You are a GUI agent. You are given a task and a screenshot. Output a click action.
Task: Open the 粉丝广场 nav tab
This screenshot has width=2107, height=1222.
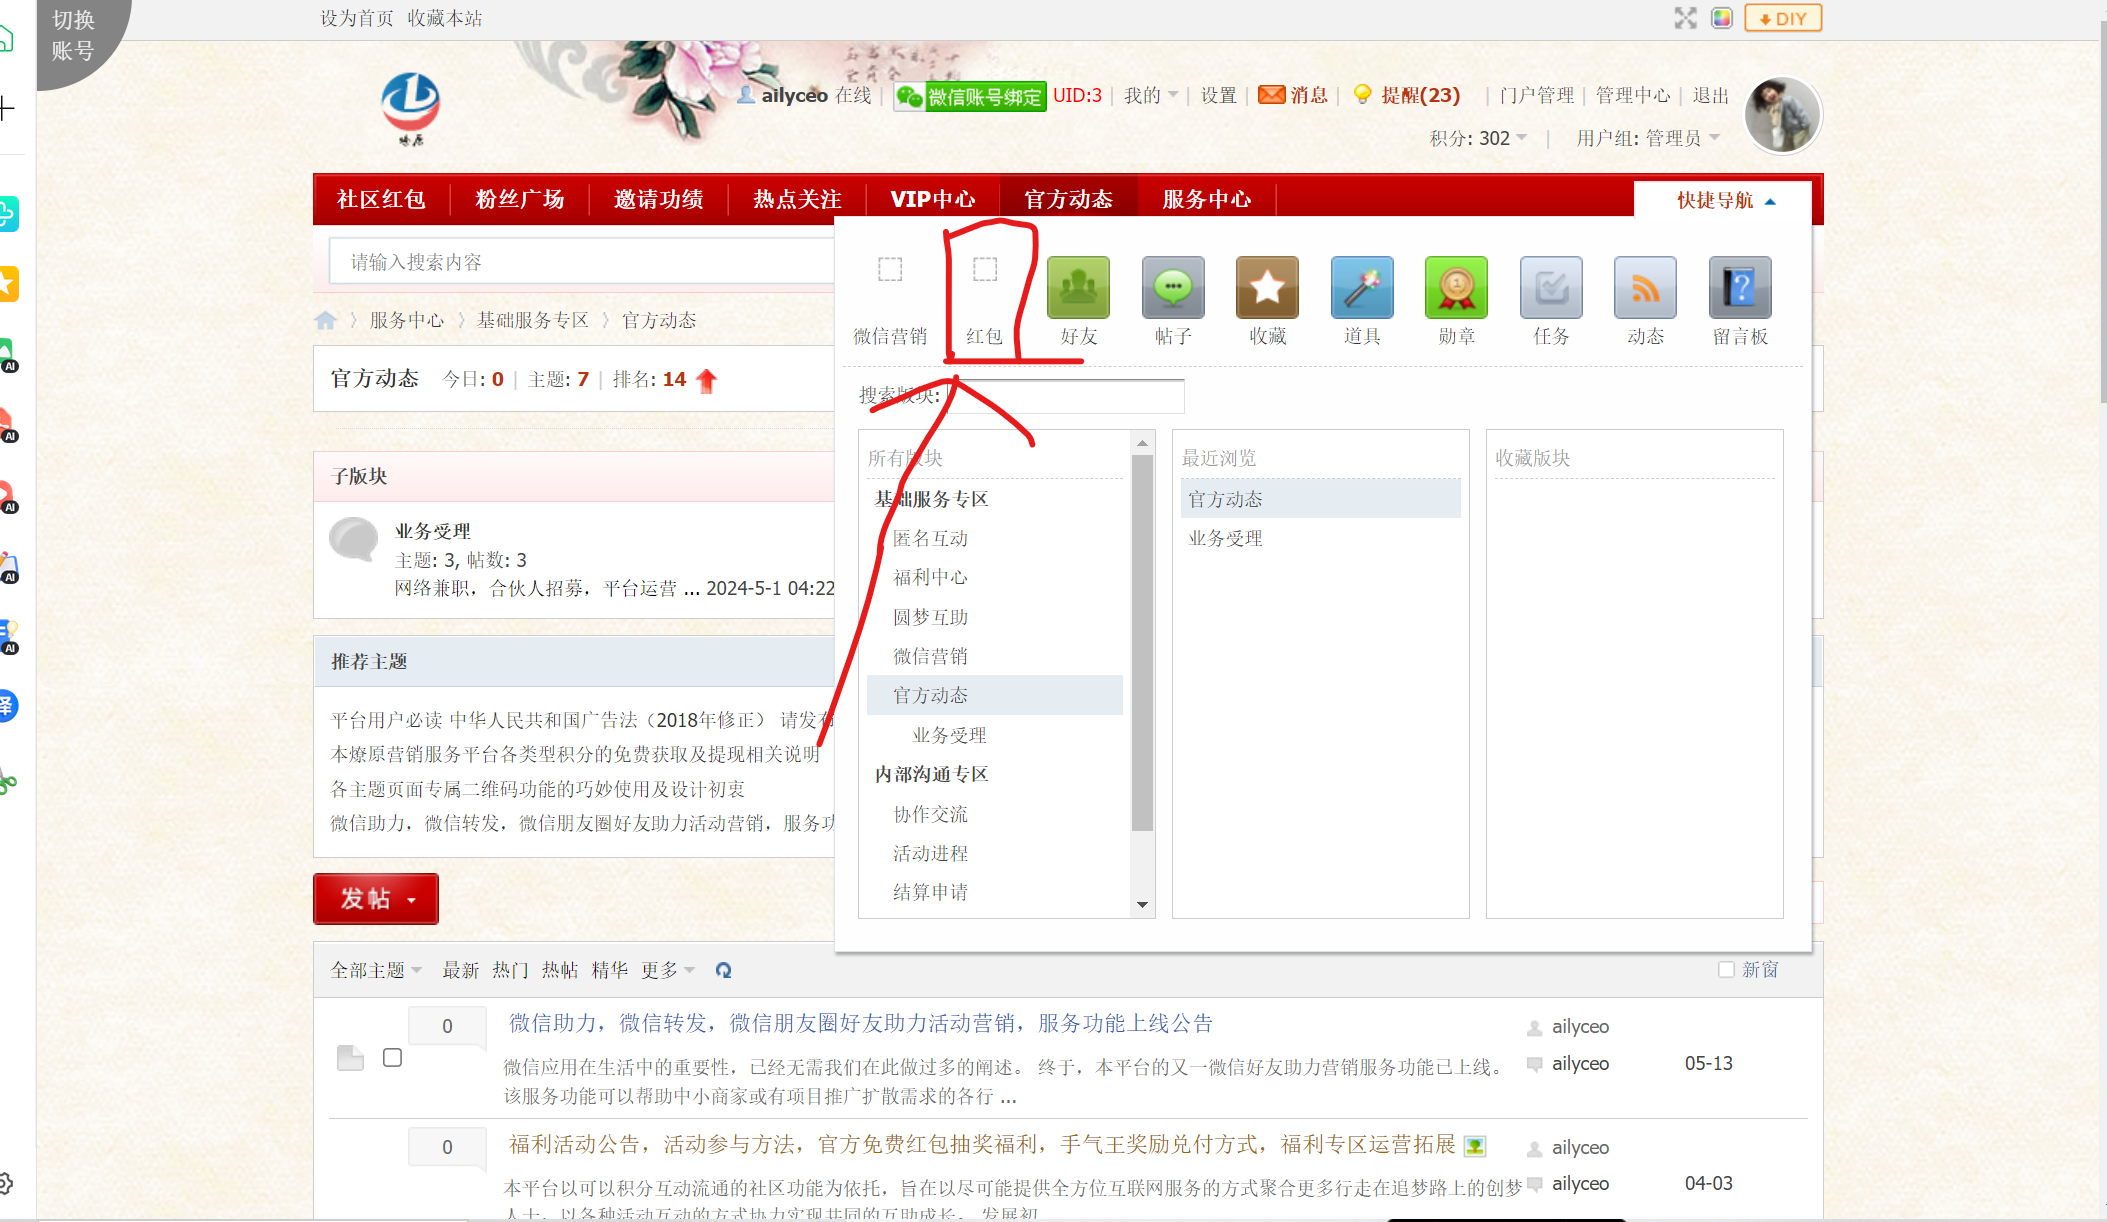(520, 199)
